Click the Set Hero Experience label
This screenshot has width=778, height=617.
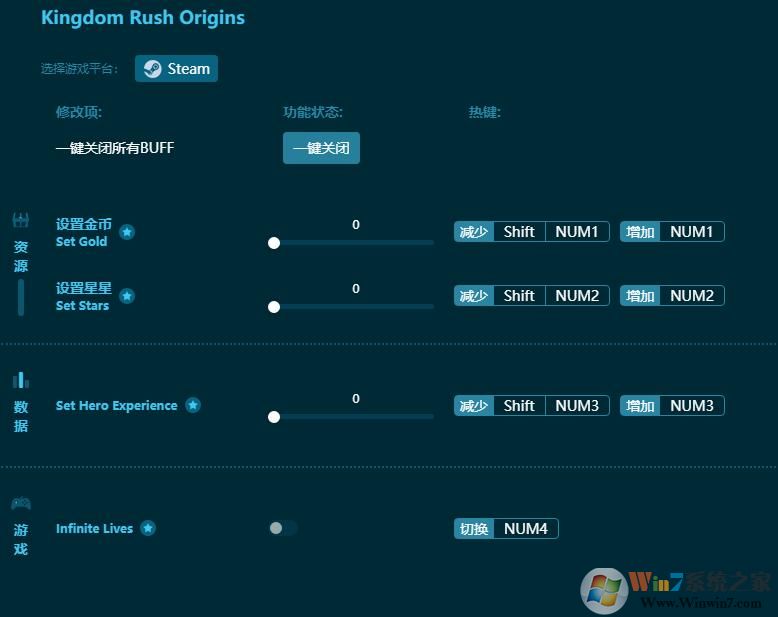coord(117,406)
